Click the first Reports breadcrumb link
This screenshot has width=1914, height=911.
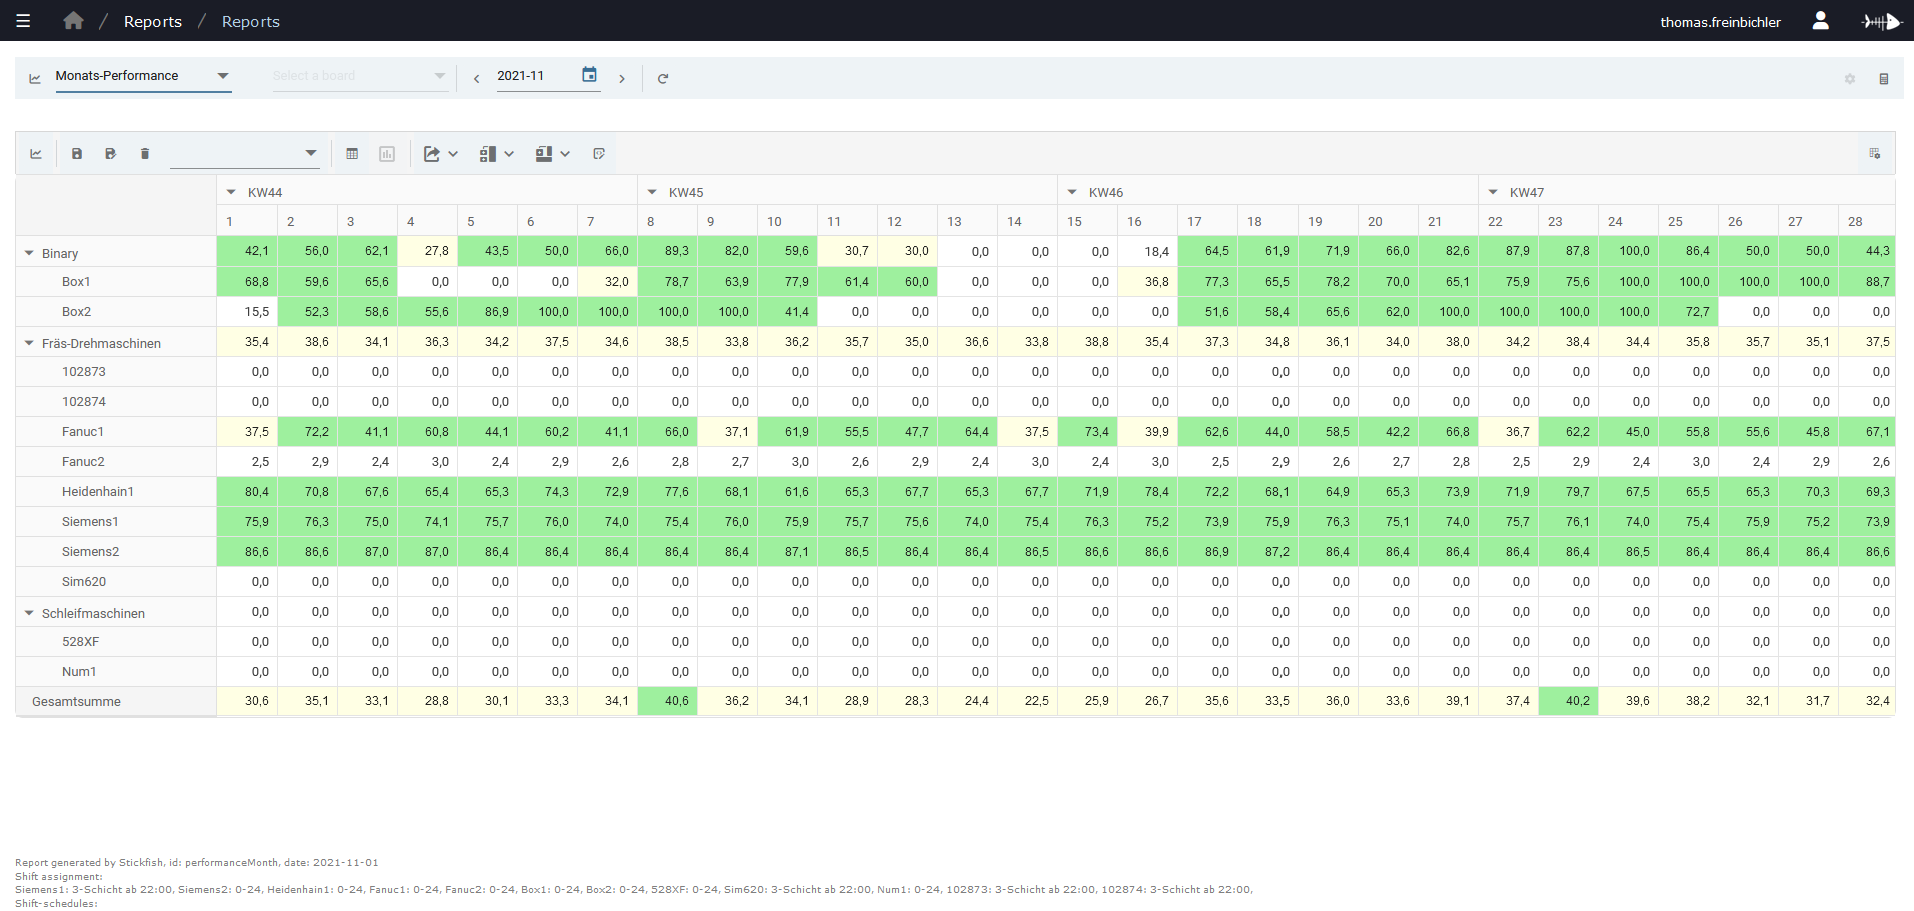[x=153, y=22]
